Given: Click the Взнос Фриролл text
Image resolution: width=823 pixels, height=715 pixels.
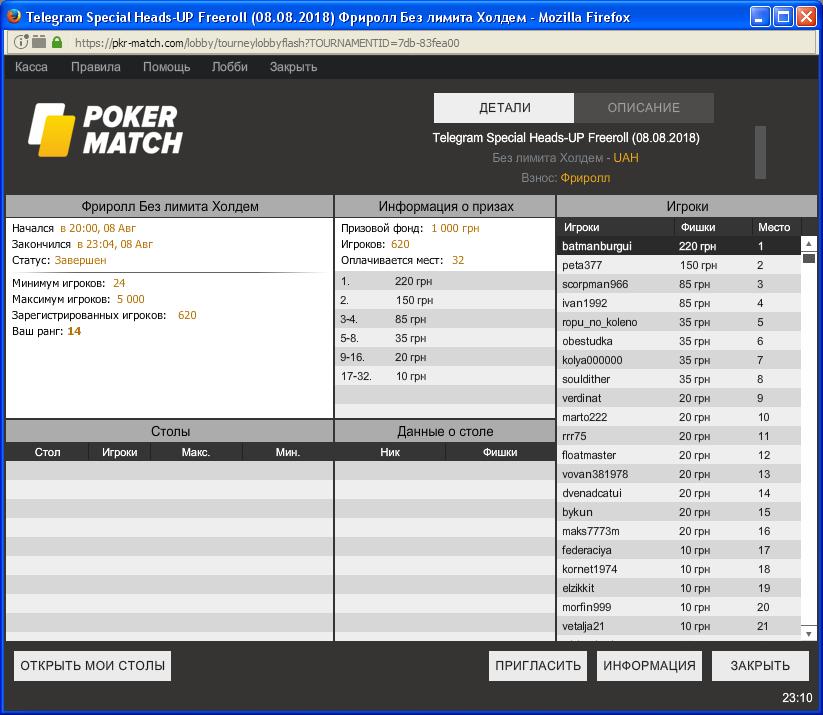Looking at the screenshot, I should (565, 177).
